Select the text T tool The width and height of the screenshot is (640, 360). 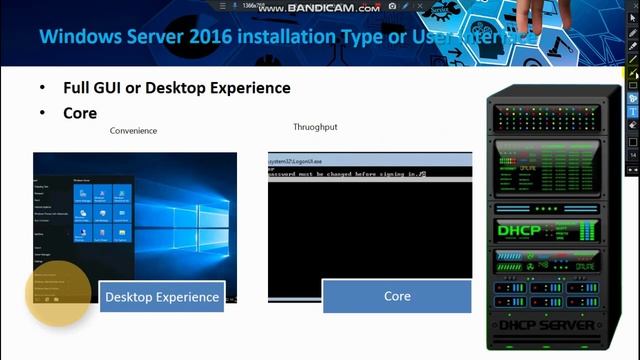(x=633, y=112)
